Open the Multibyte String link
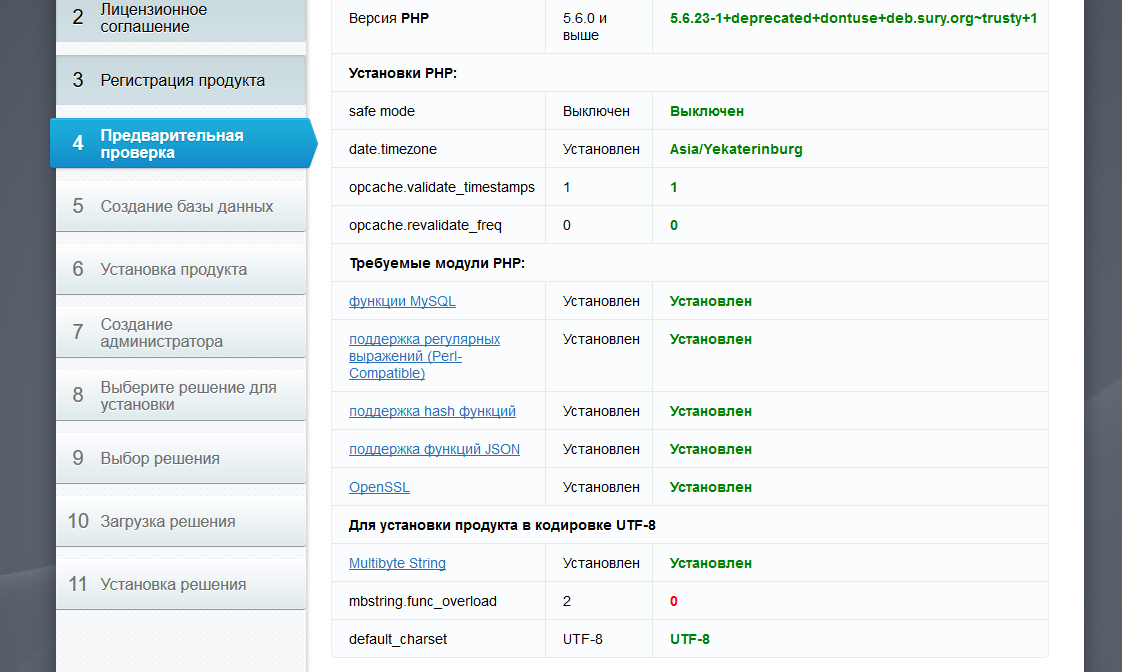1122x672 pixels. coord(397,563)
